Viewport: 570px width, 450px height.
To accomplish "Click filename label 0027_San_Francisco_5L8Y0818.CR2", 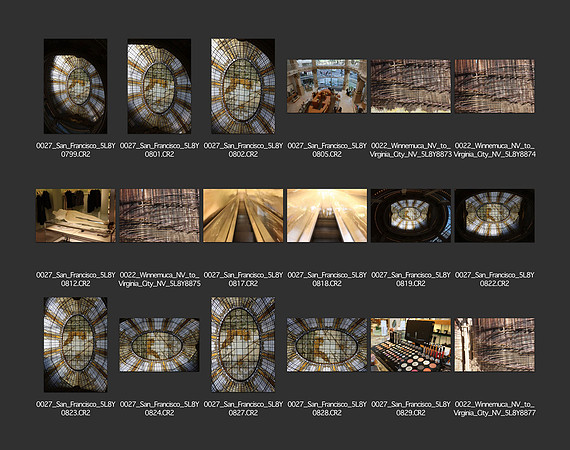I will pos(327,279).
